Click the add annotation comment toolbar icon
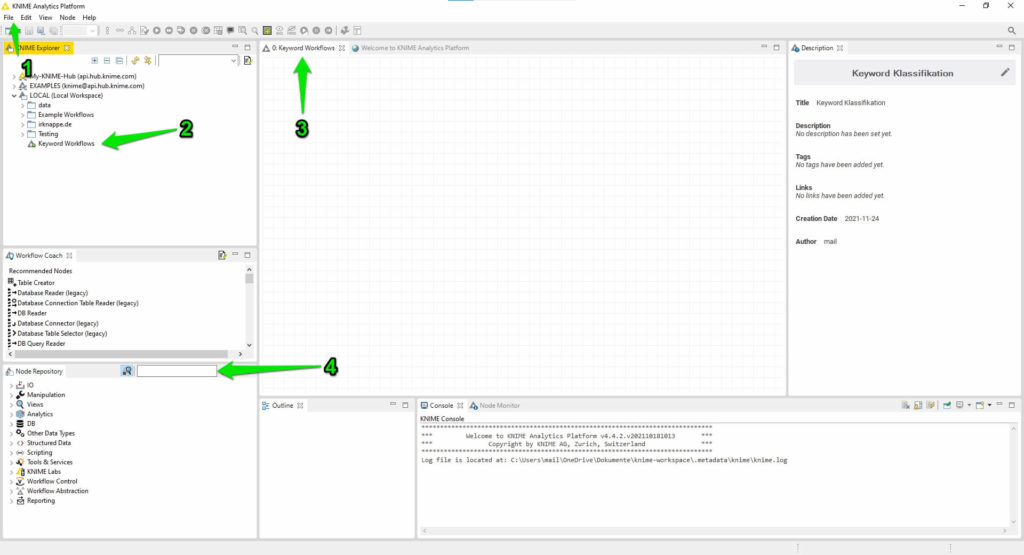 coord(230,31)
